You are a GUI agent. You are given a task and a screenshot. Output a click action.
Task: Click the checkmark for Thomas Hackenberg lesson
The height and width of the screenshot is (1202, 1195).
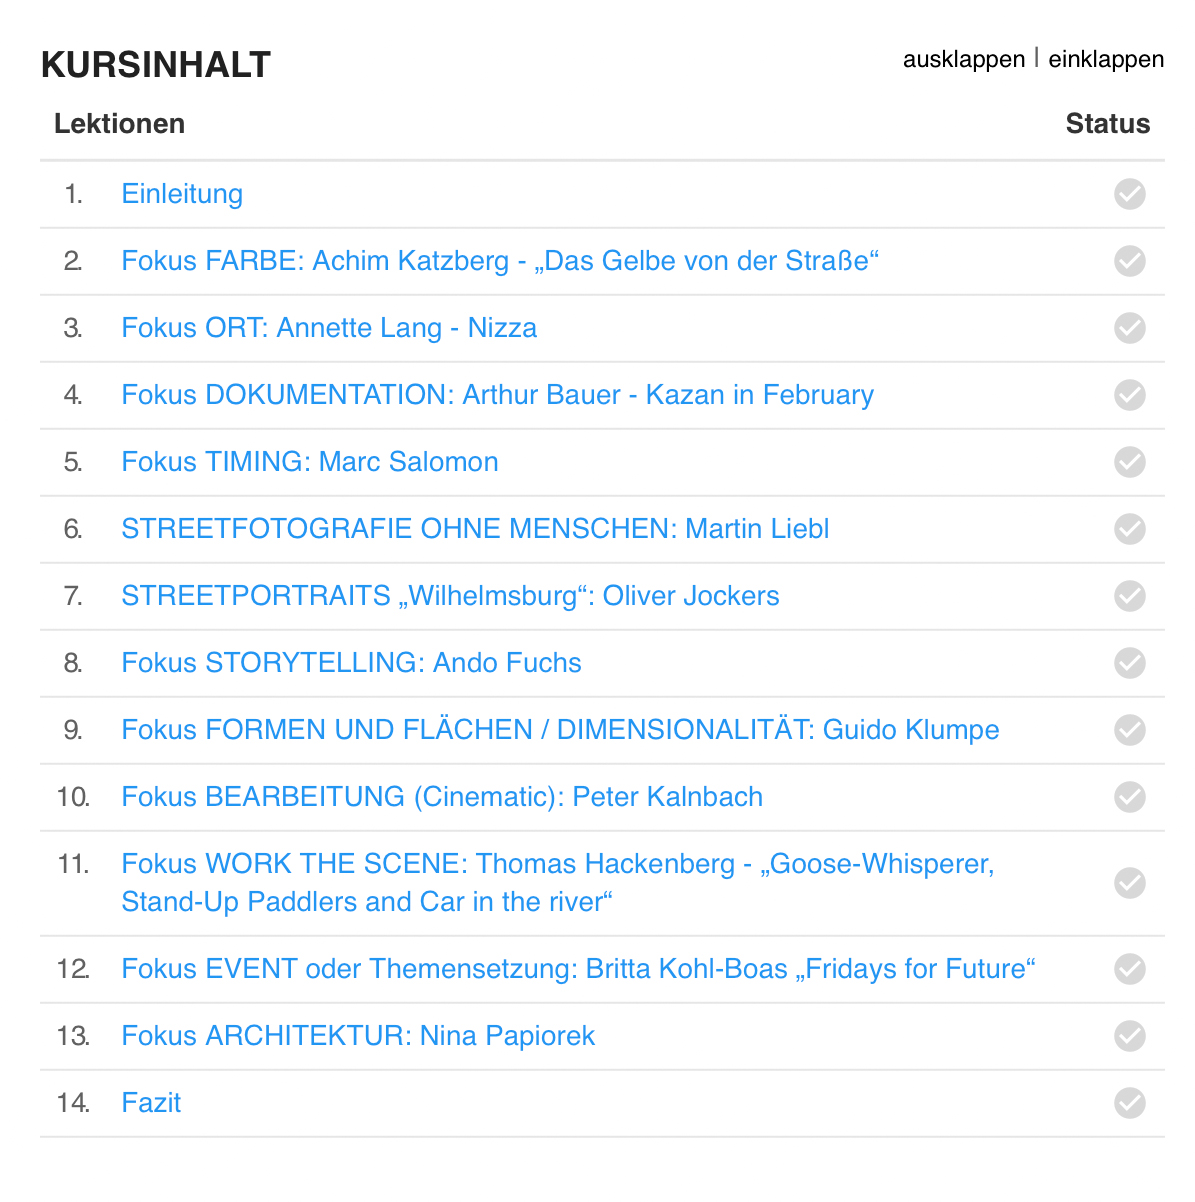(1129, 883)
